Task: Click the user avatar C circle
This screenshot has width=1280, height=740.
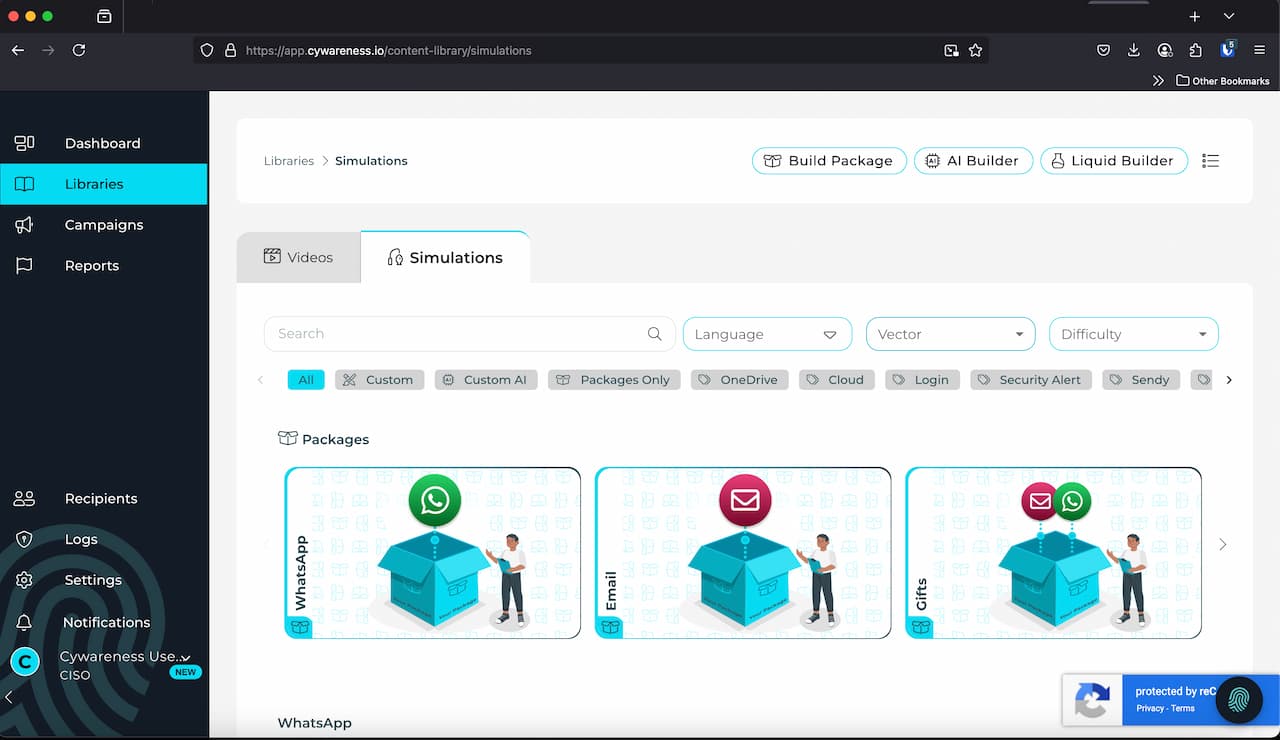Action: [x=25, y=661]
